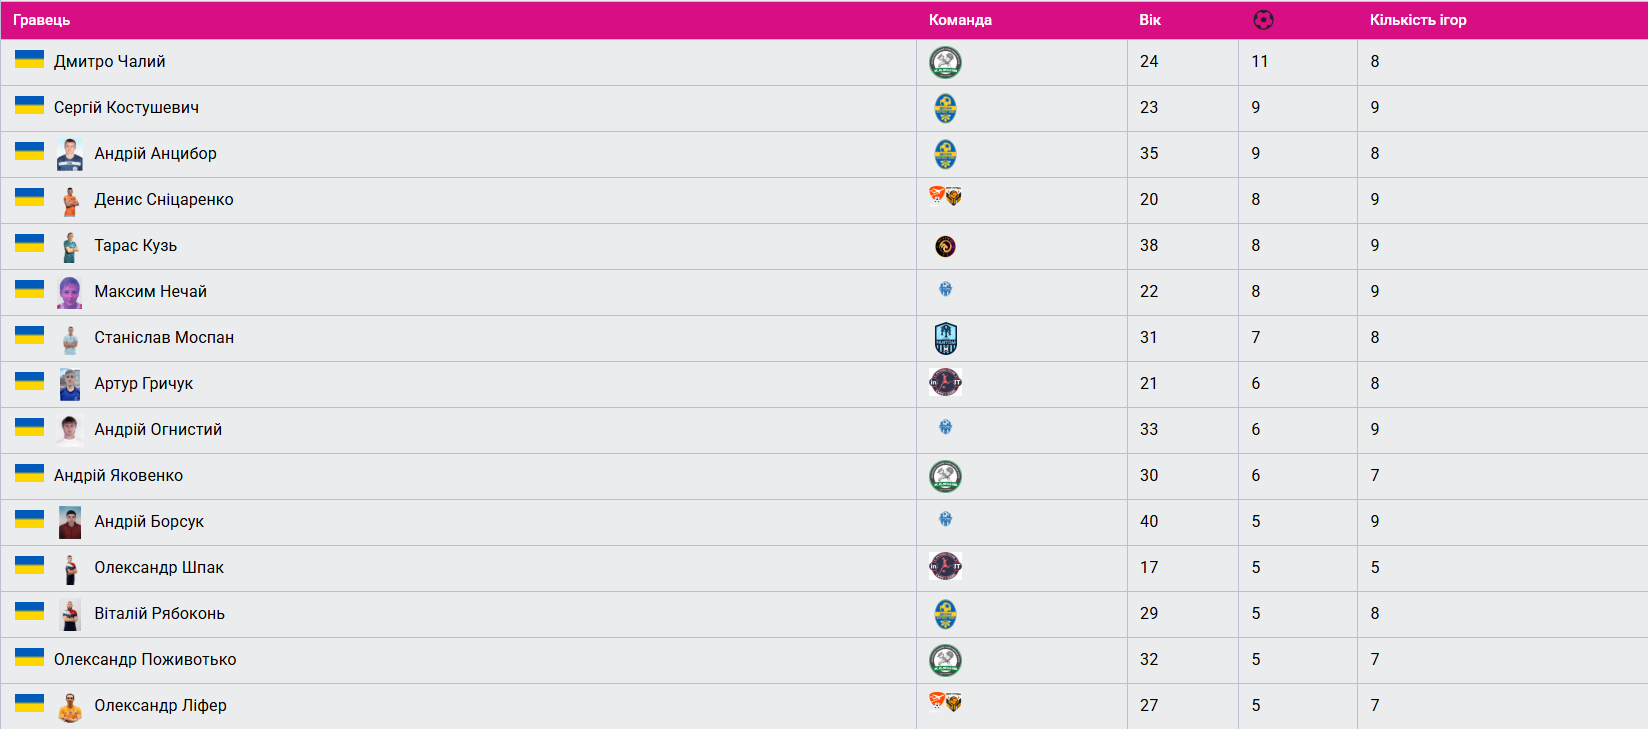Screen dimensions: 1648x729
Task: Click Олександр Ліфер's photo thumbnail
Action: 70,707
